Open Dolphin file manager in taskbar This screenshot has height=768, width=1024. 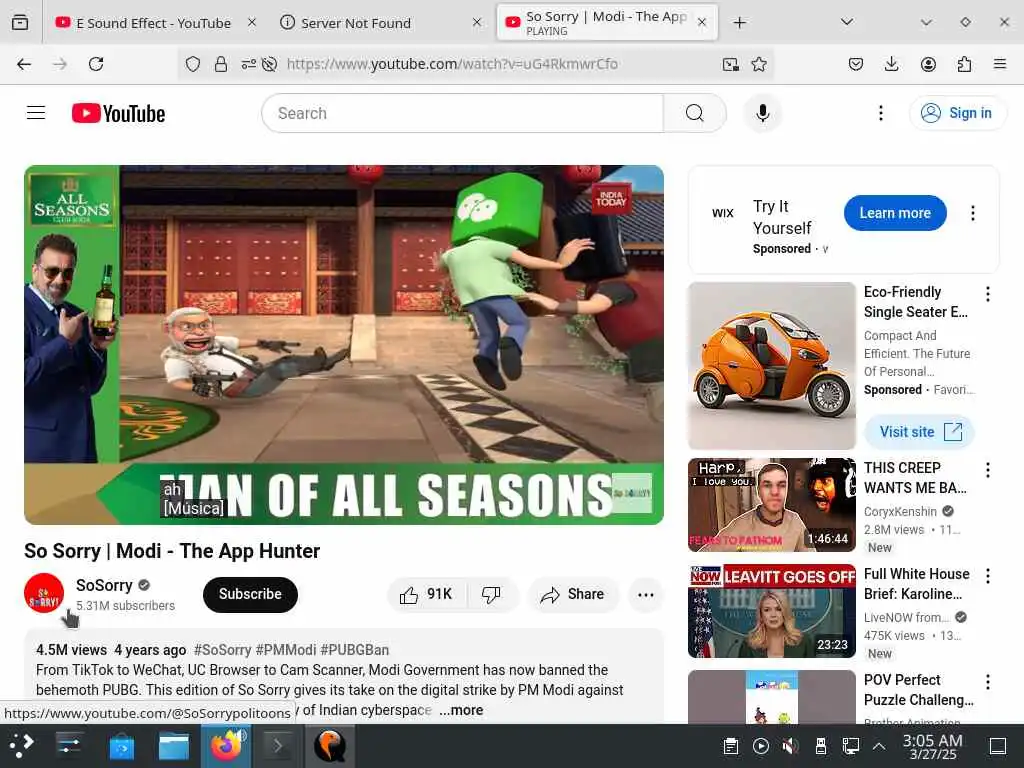174,746
